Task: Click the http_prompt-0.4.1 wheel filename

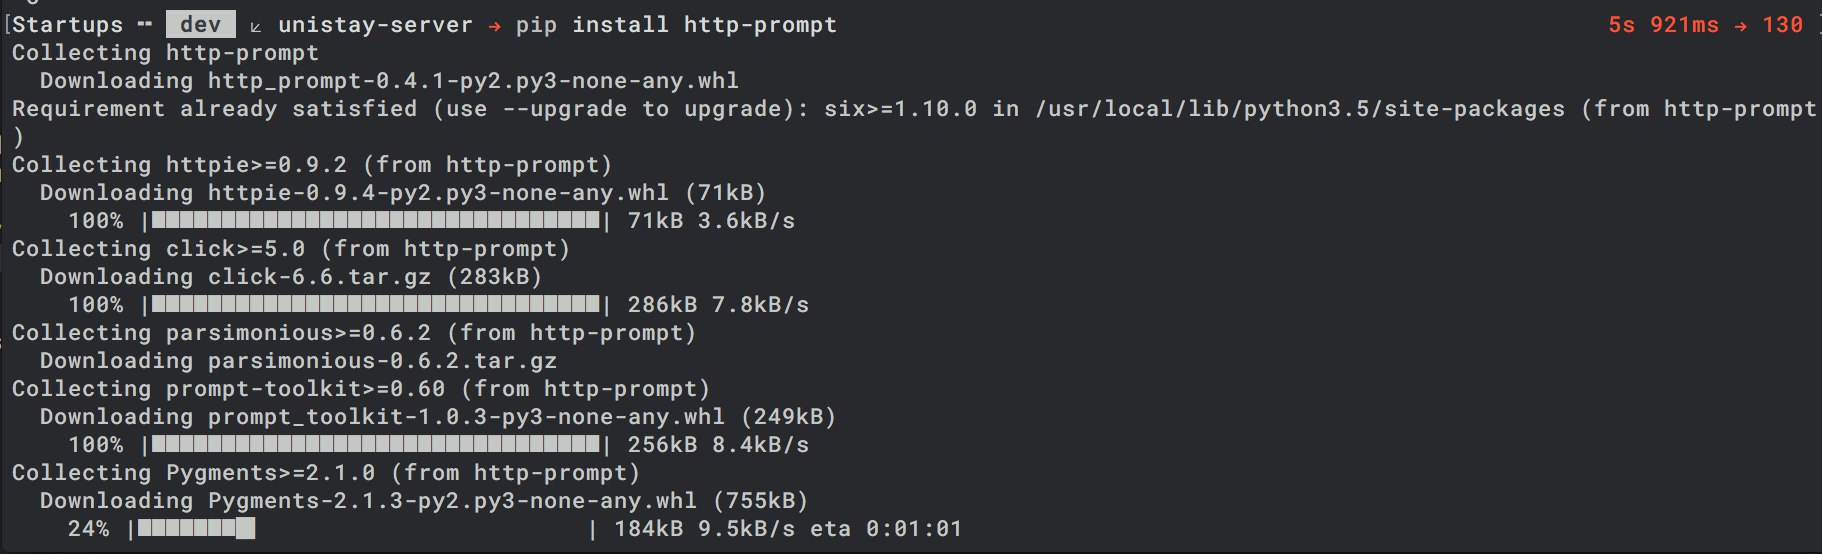Action: (x=473, y=81)
